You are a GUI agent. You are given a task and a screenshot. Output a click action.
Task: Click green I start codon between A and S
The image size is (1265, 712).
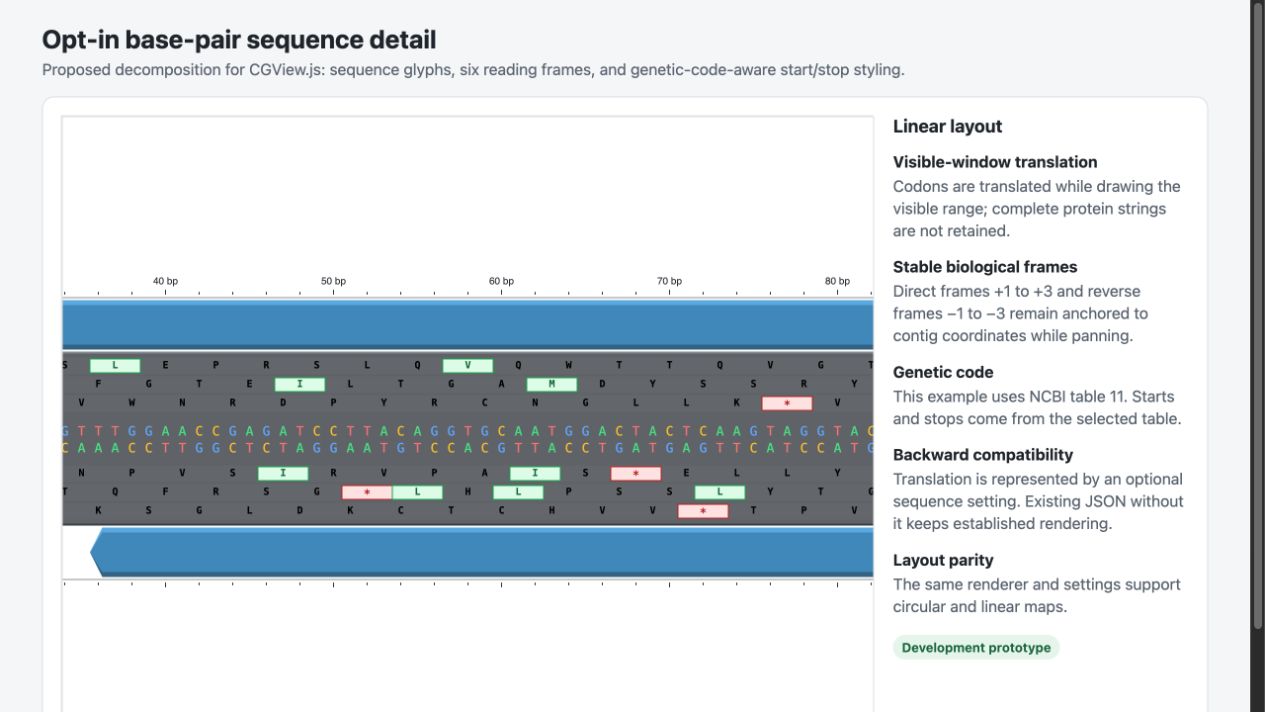click(x=535, y=473)
